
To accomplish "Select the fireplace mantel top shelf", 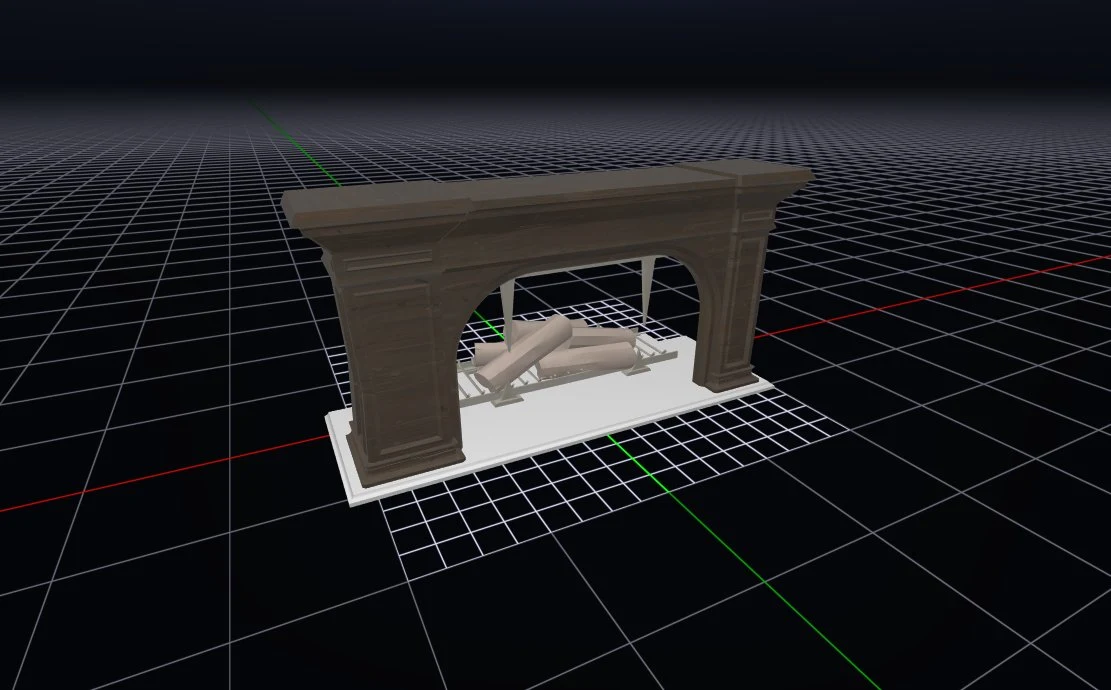I will (x=546, y=193).
